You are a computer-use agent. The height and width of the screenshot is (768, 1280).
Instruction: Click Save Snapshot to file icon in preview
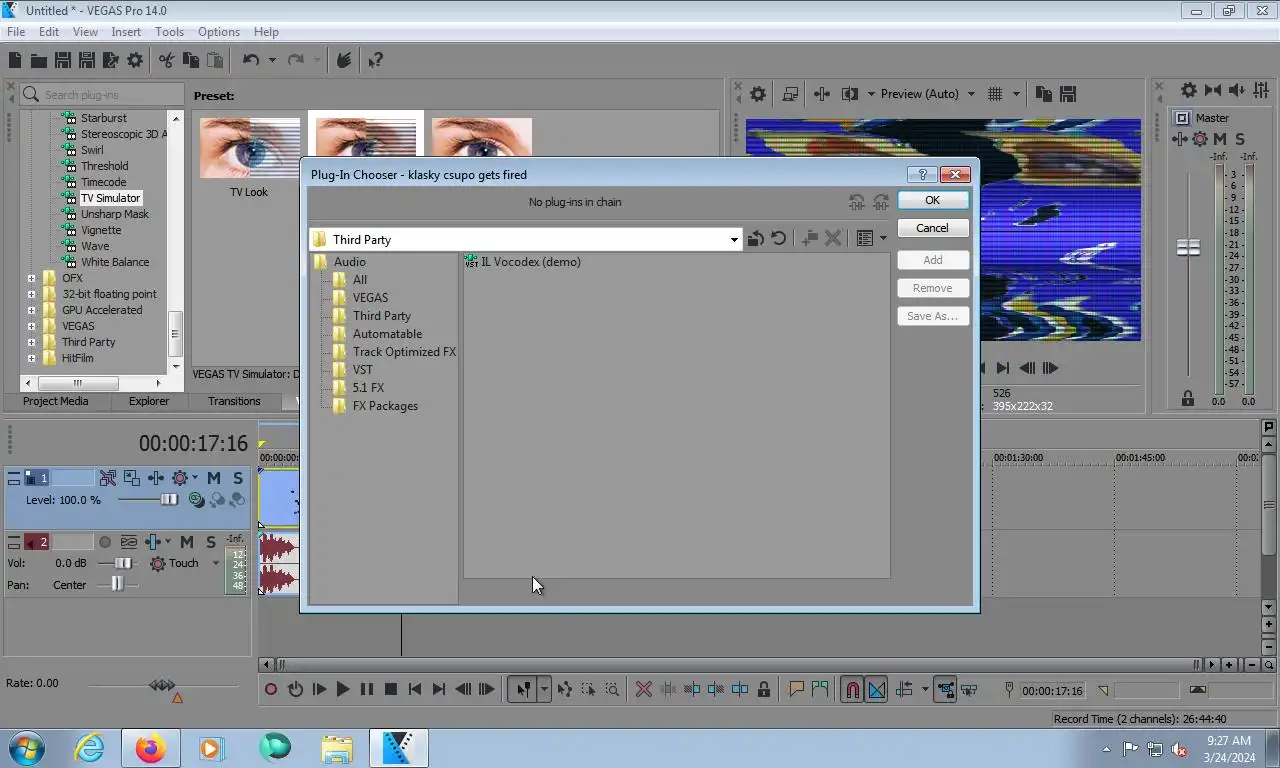(1067, 94)
